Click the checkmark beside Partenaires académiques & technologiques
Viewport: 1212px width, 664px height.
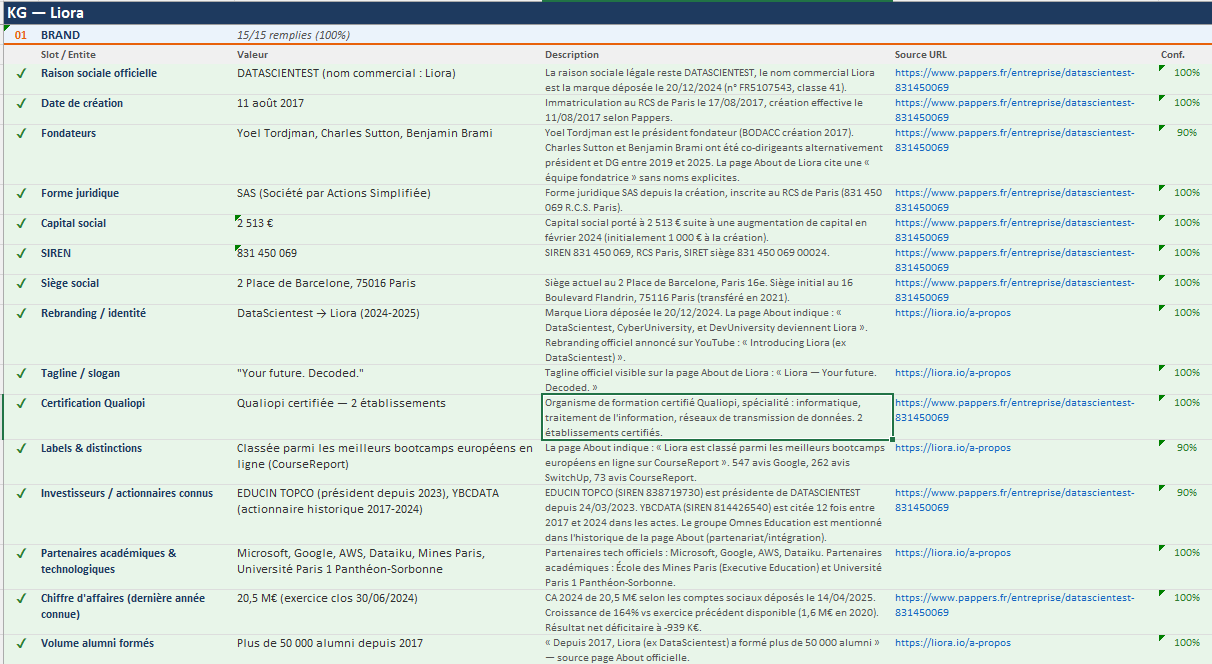[20, 553]
